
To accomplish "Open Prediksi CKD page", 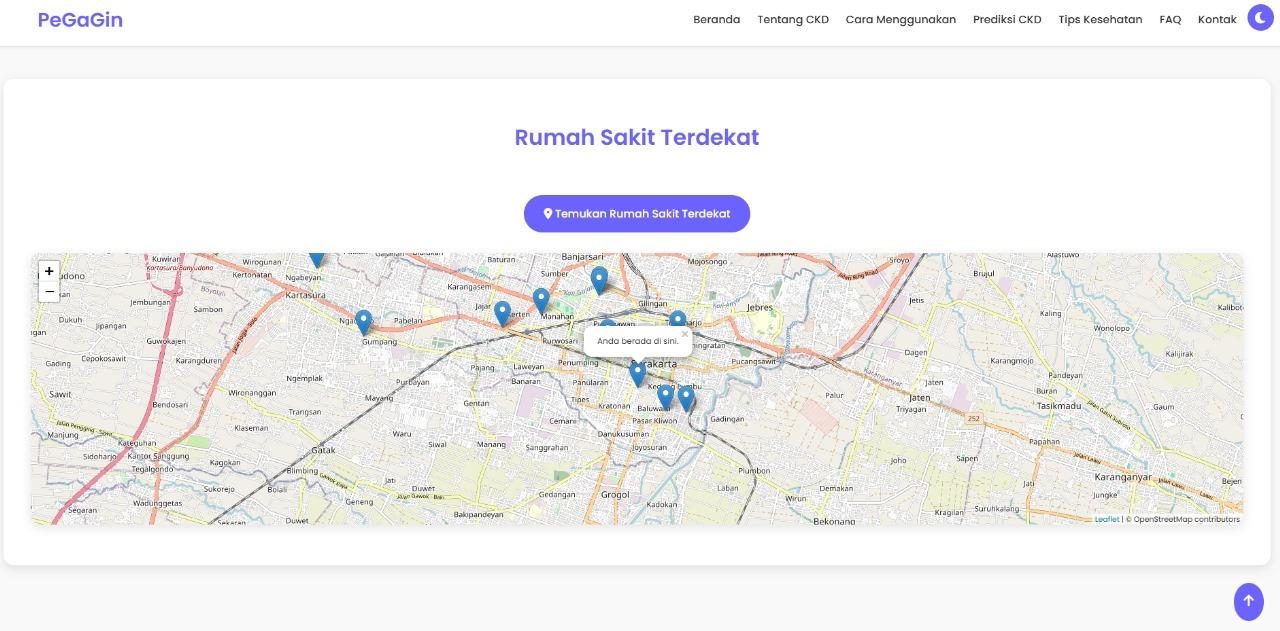I will click(1007, 19).
